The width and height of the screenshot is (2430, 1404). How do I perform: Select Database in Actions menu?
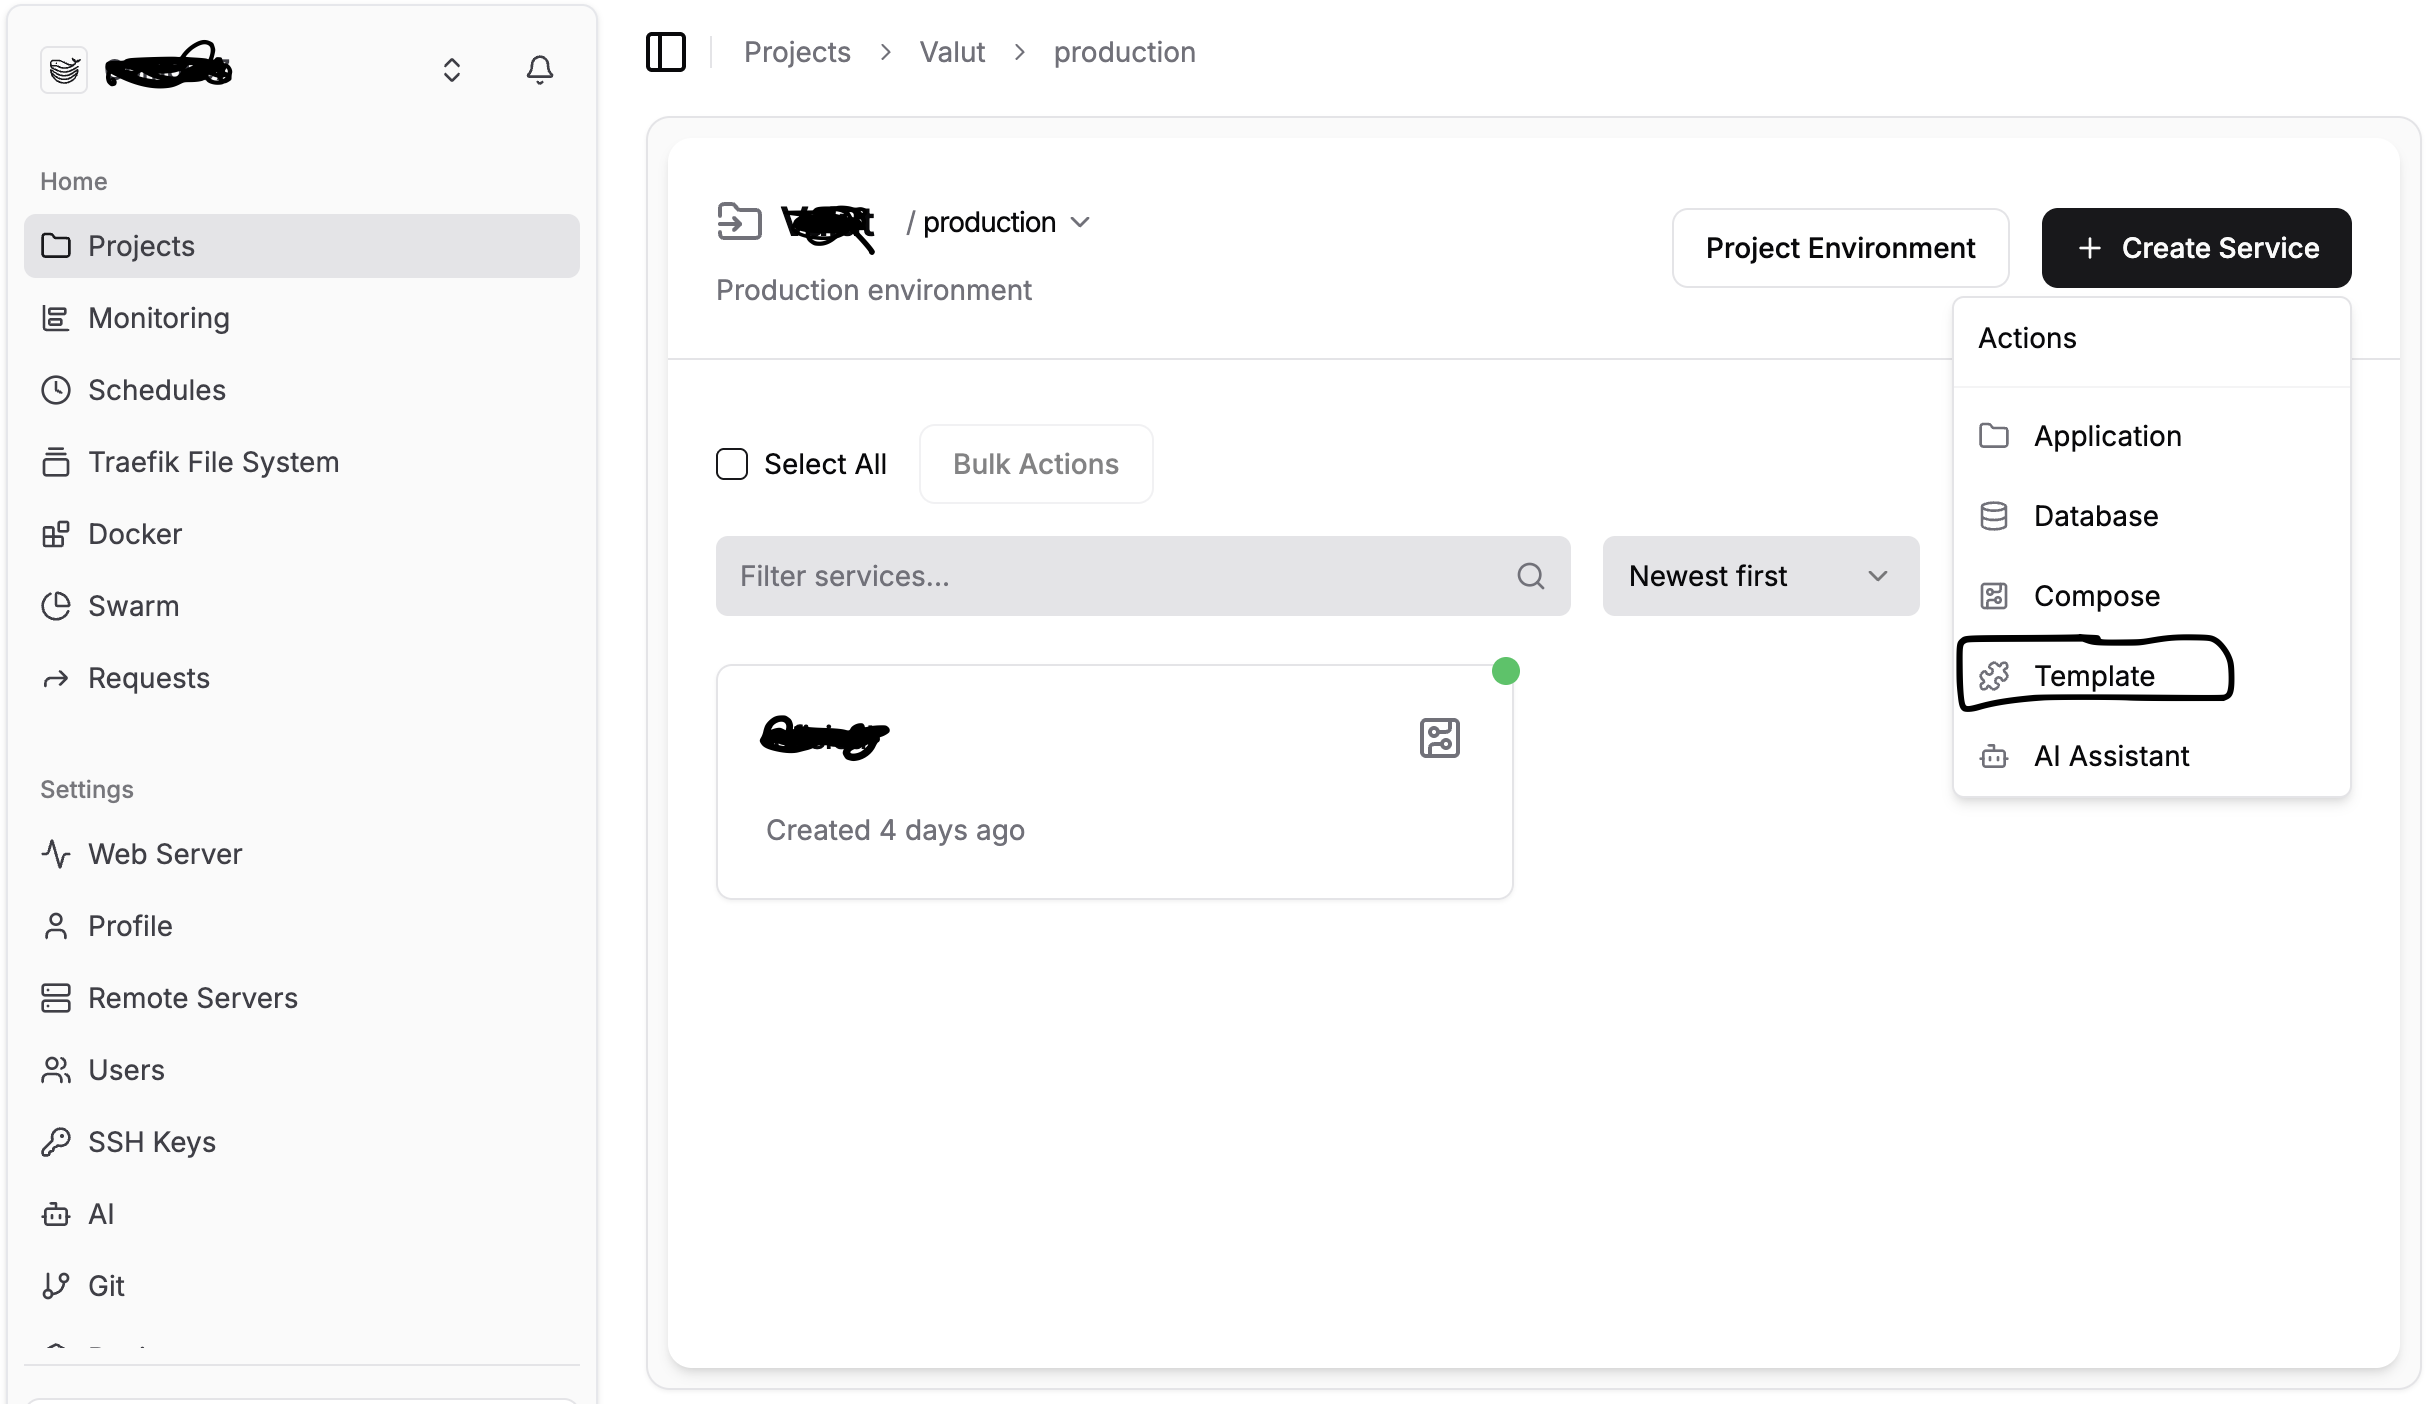point(2096,516)
